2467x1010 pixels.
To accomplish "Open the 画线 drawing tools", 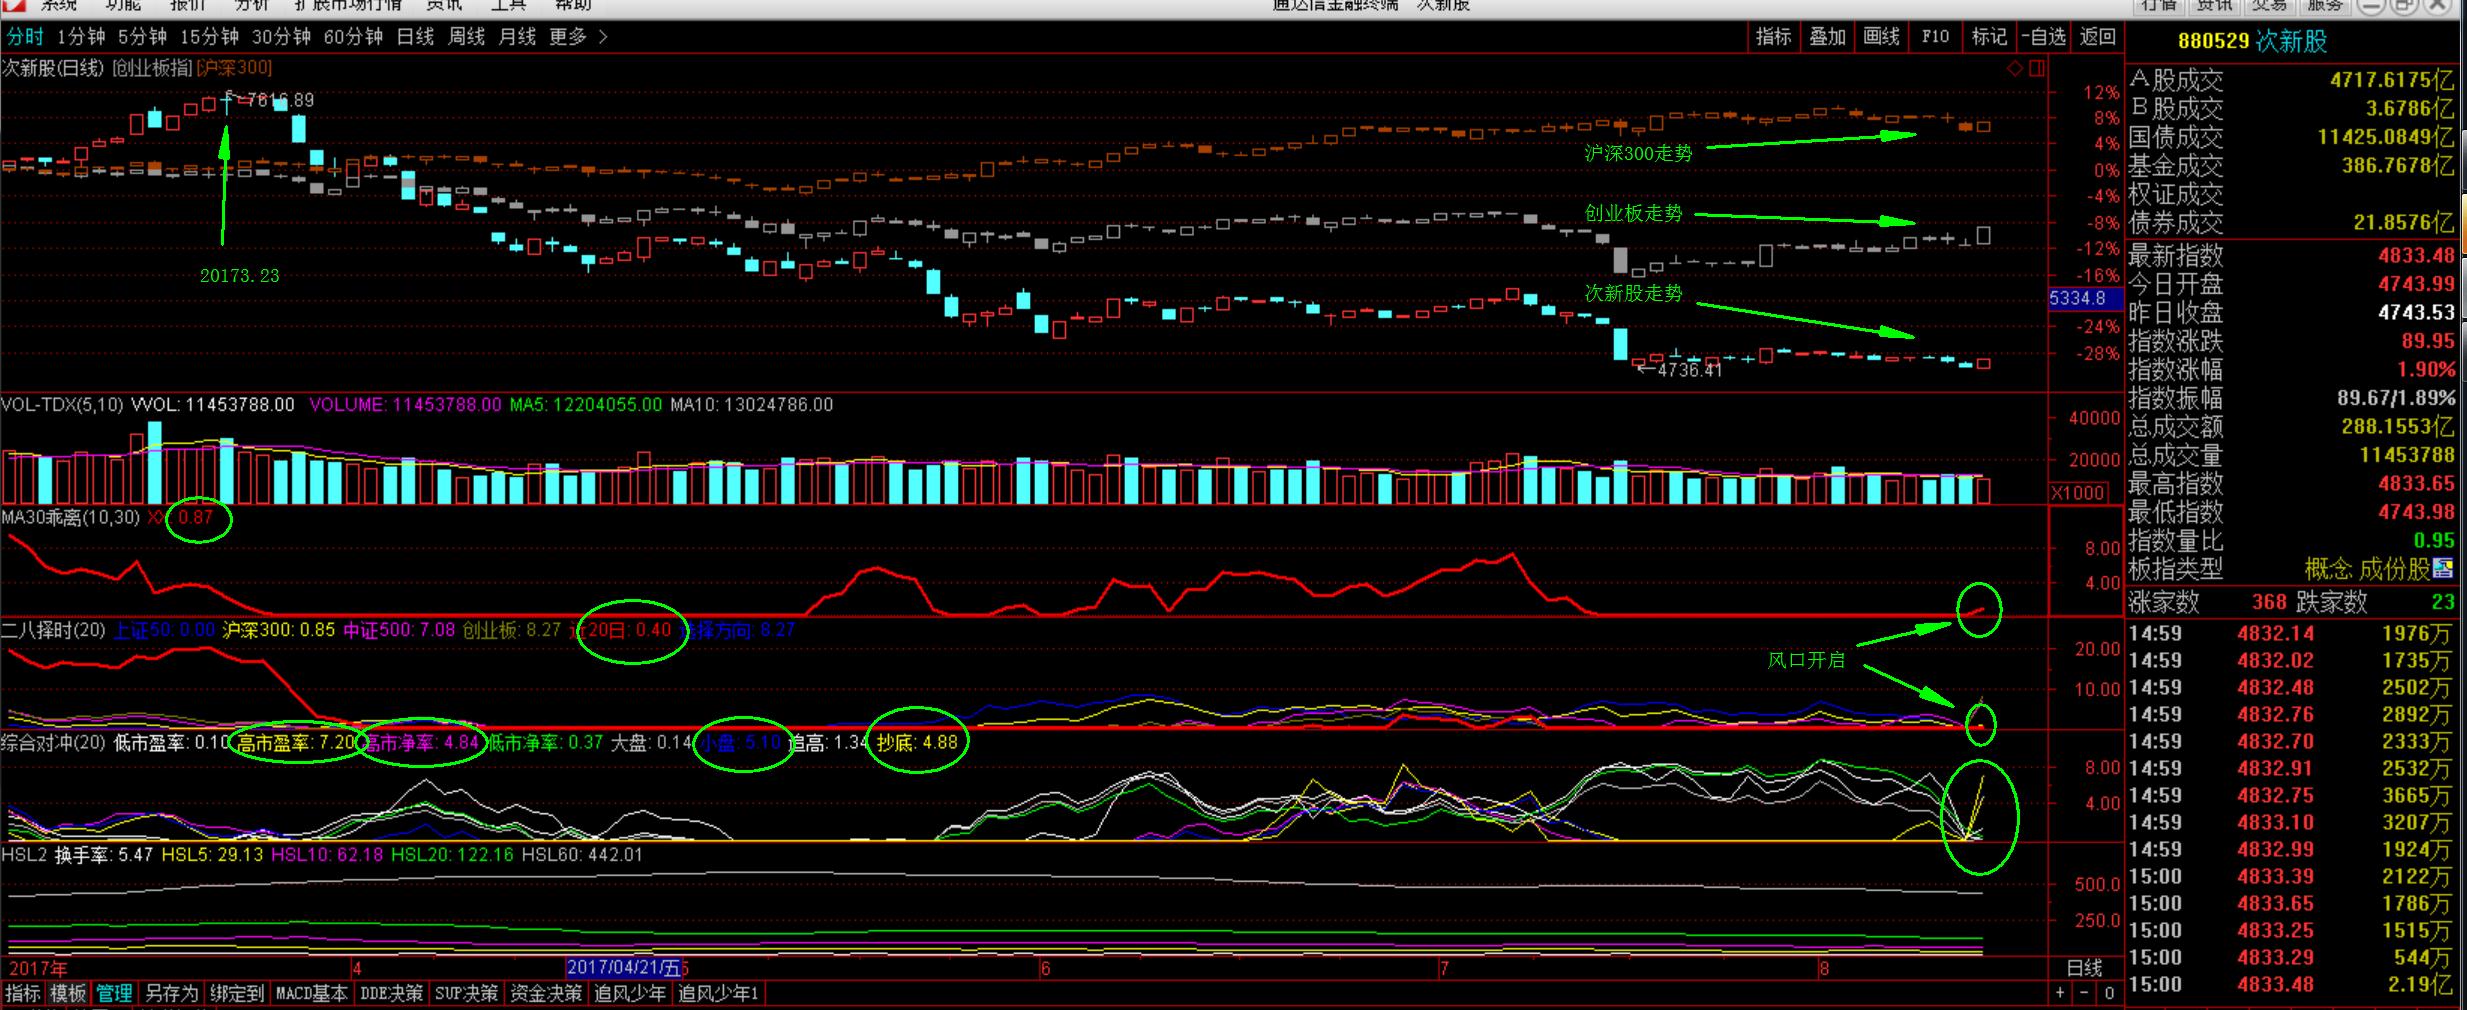I will pyautogui.click(x=1881, y=37).
